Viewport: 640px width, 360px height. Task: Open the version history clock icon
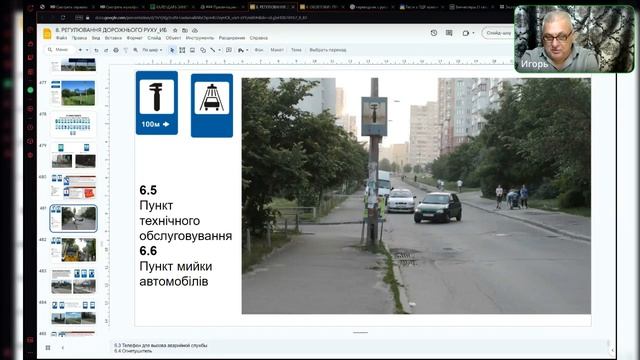[434, 33]
